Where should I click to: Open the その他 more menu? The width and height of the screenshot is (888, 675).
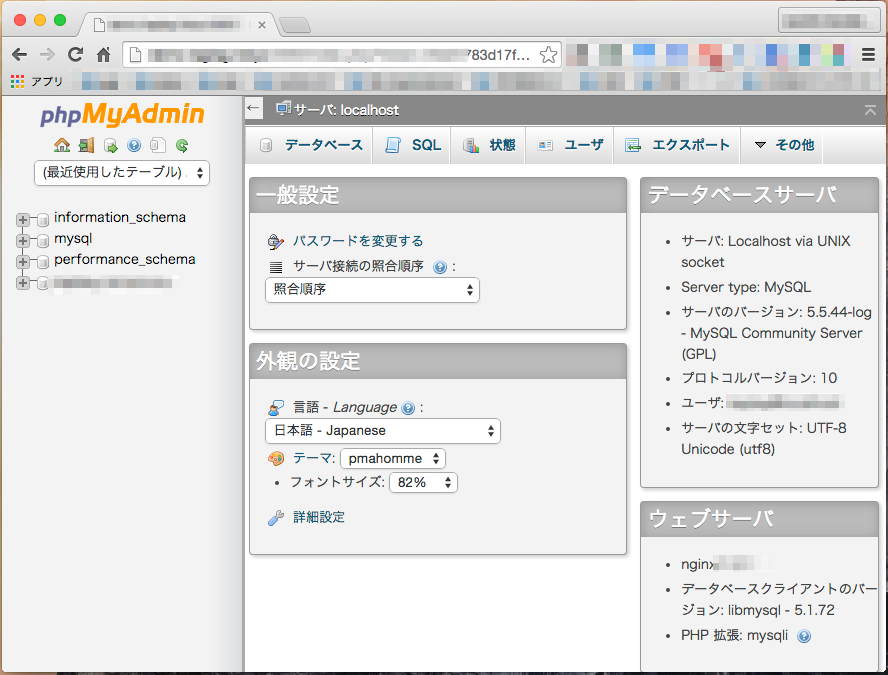pyautogui.click(x=784, y=146)
